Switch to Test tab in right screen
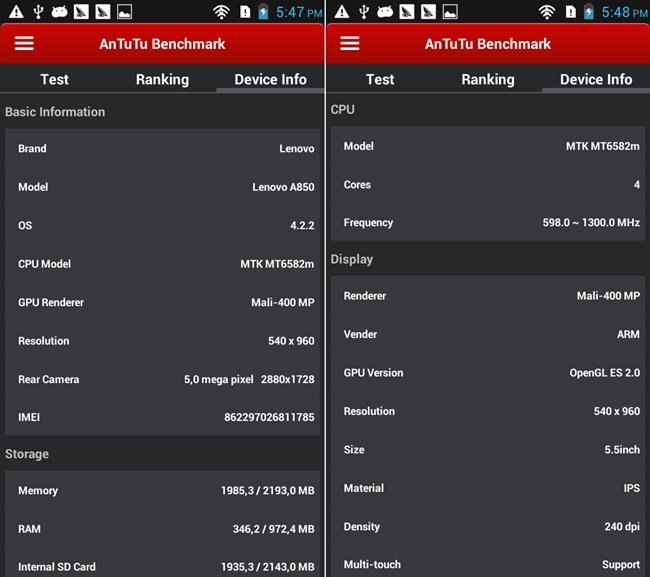Screen dimensions: 650x577 coord(380,79)
